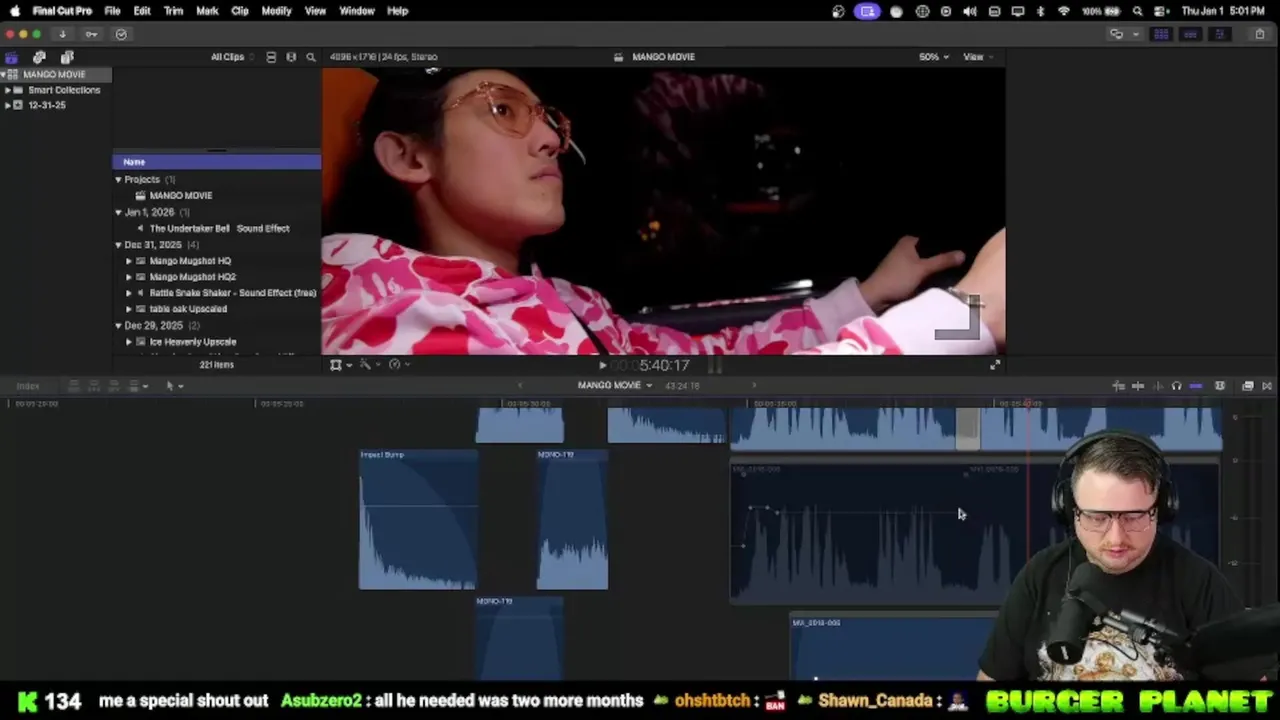The height and width of the screenshot is (720, 1280).
Task: Open Background Tasks checkmark icon
Action: pos(121,34)
